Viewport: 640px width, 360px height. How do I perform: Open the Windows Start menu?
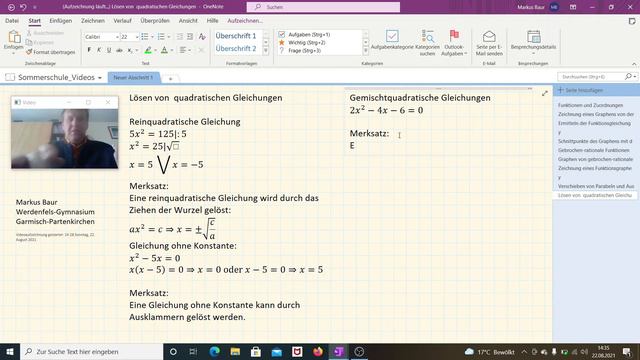10,351
